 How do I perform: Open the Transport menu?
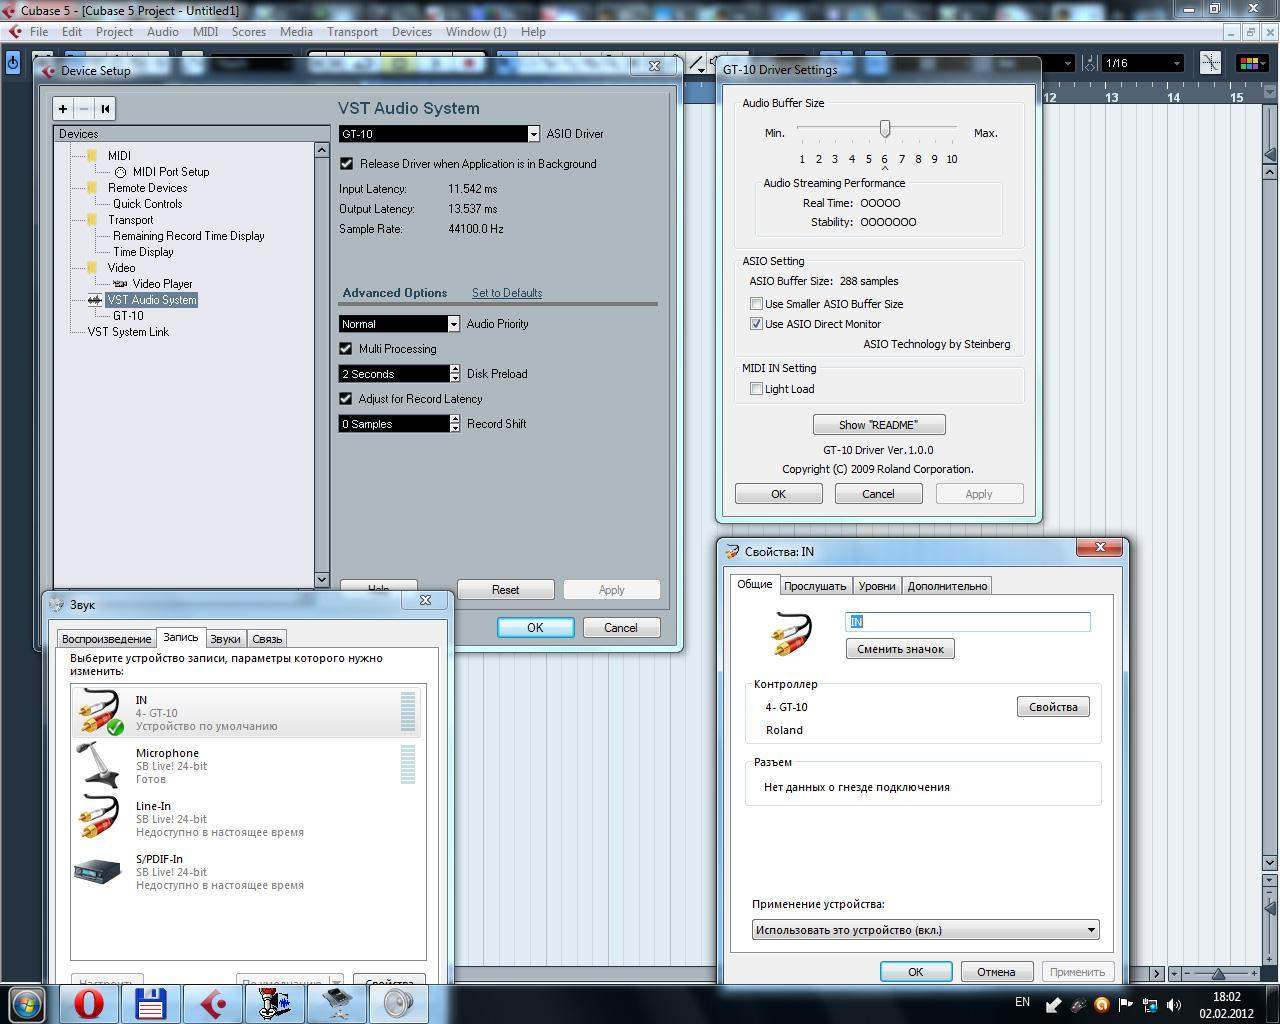352,32
